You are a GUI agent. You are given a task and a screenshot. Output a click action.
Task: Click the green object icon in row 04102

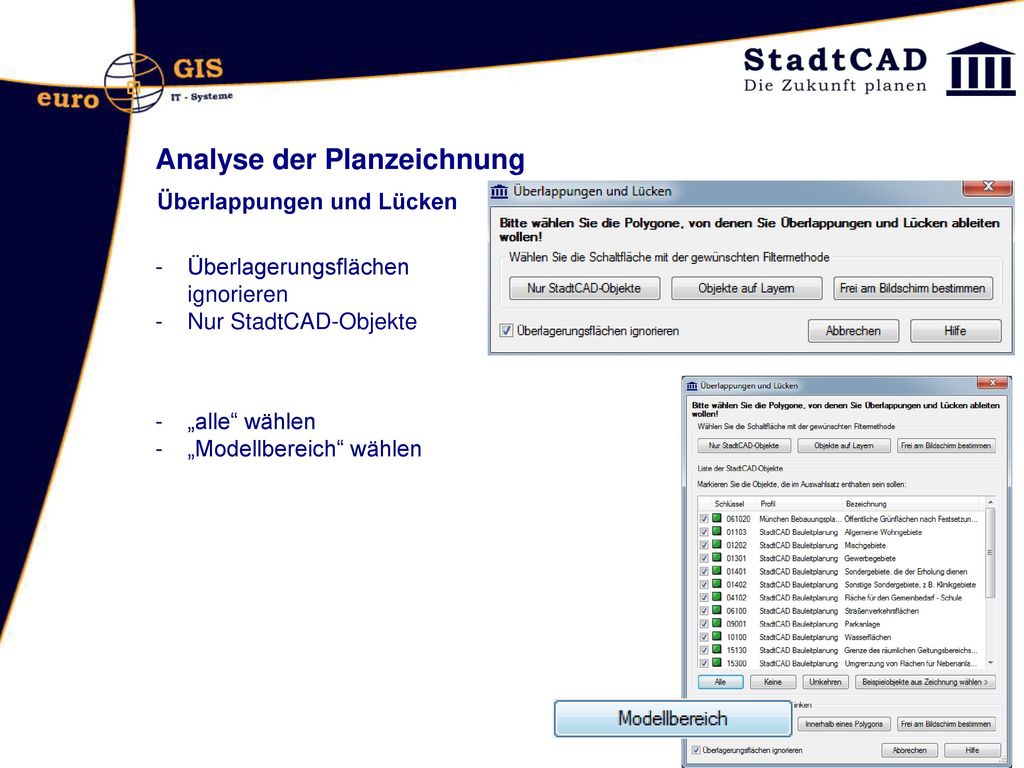tap(716, 597)
